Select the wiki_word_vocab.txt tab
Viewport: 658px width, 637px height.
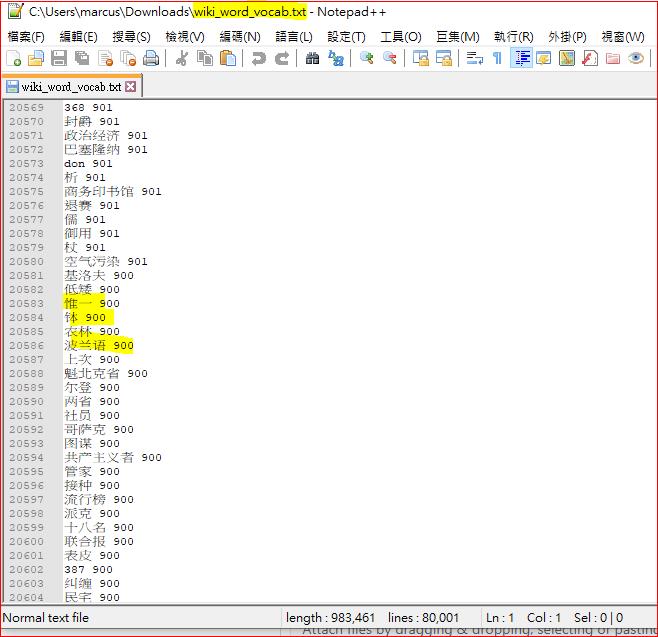71,87
